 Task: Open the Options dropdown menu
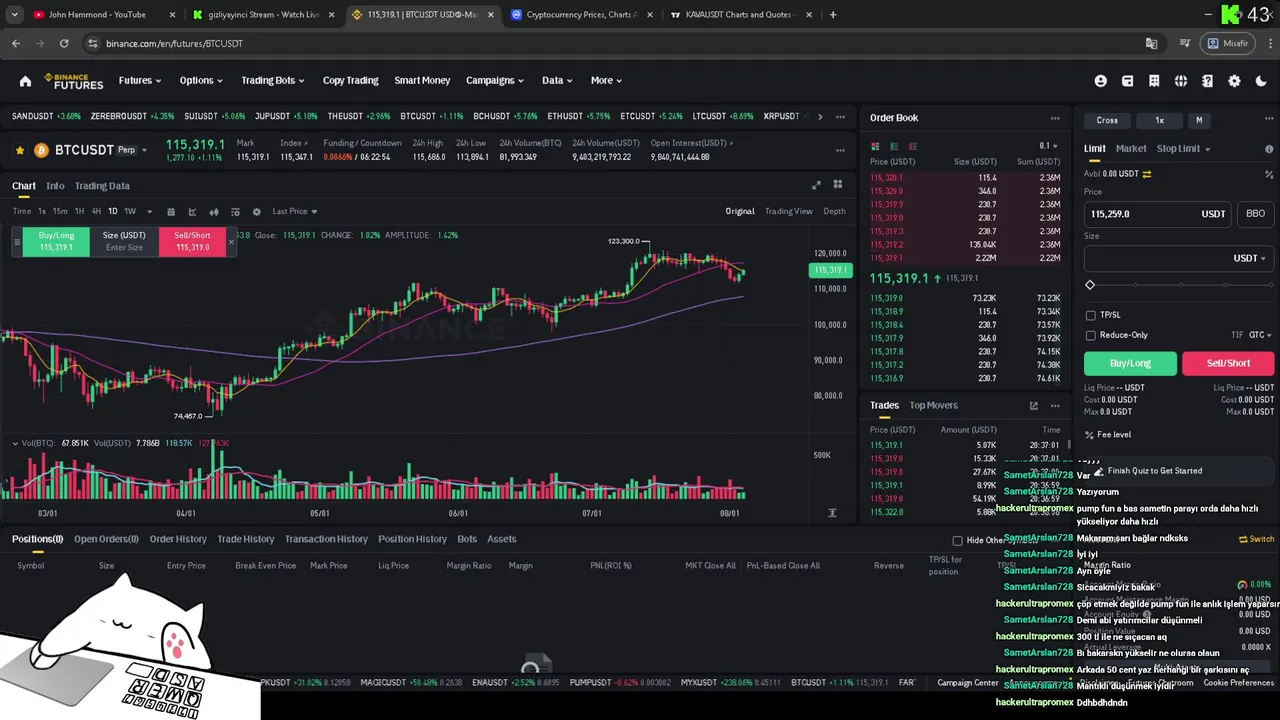point(201,80)
